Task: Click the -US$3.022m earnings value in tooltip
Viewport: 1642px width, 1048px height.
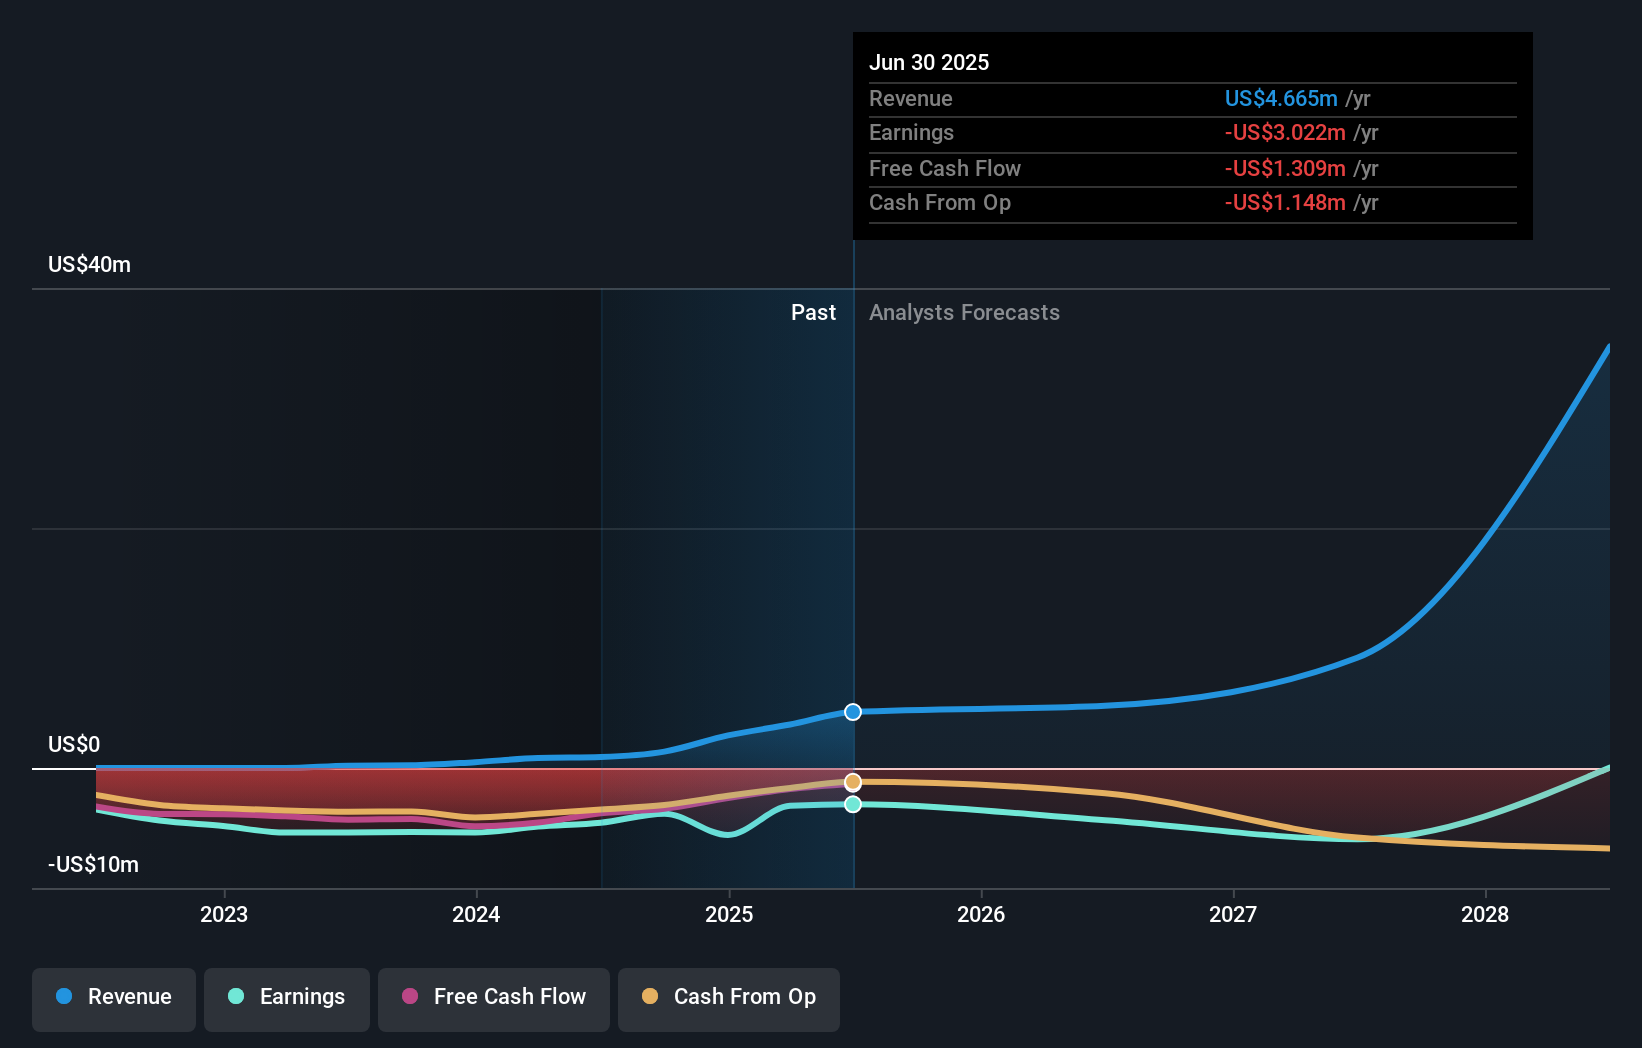Action: (1285, 132)
